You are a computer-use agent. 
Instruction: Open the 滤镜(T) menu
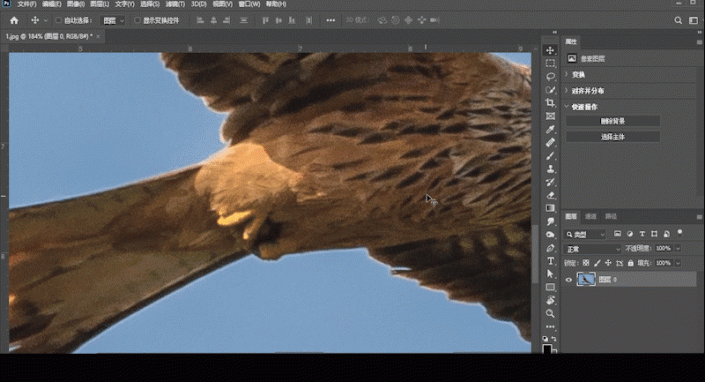[x=175, y=4]
